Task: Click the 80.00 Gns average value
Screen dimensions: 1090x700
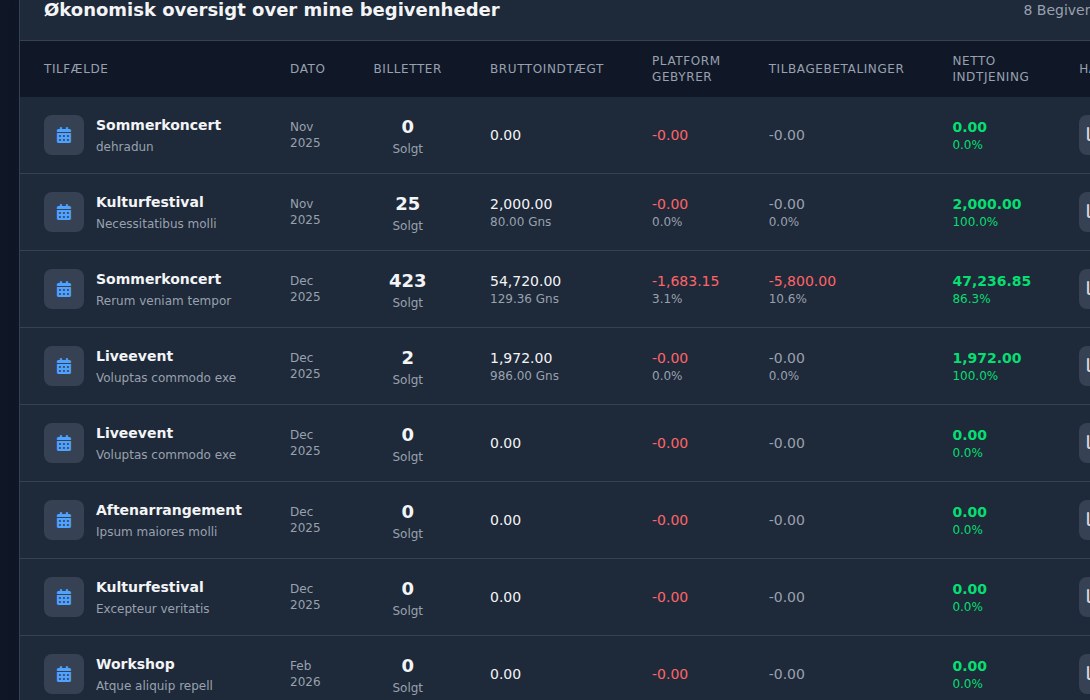Action: coord(521,222)
